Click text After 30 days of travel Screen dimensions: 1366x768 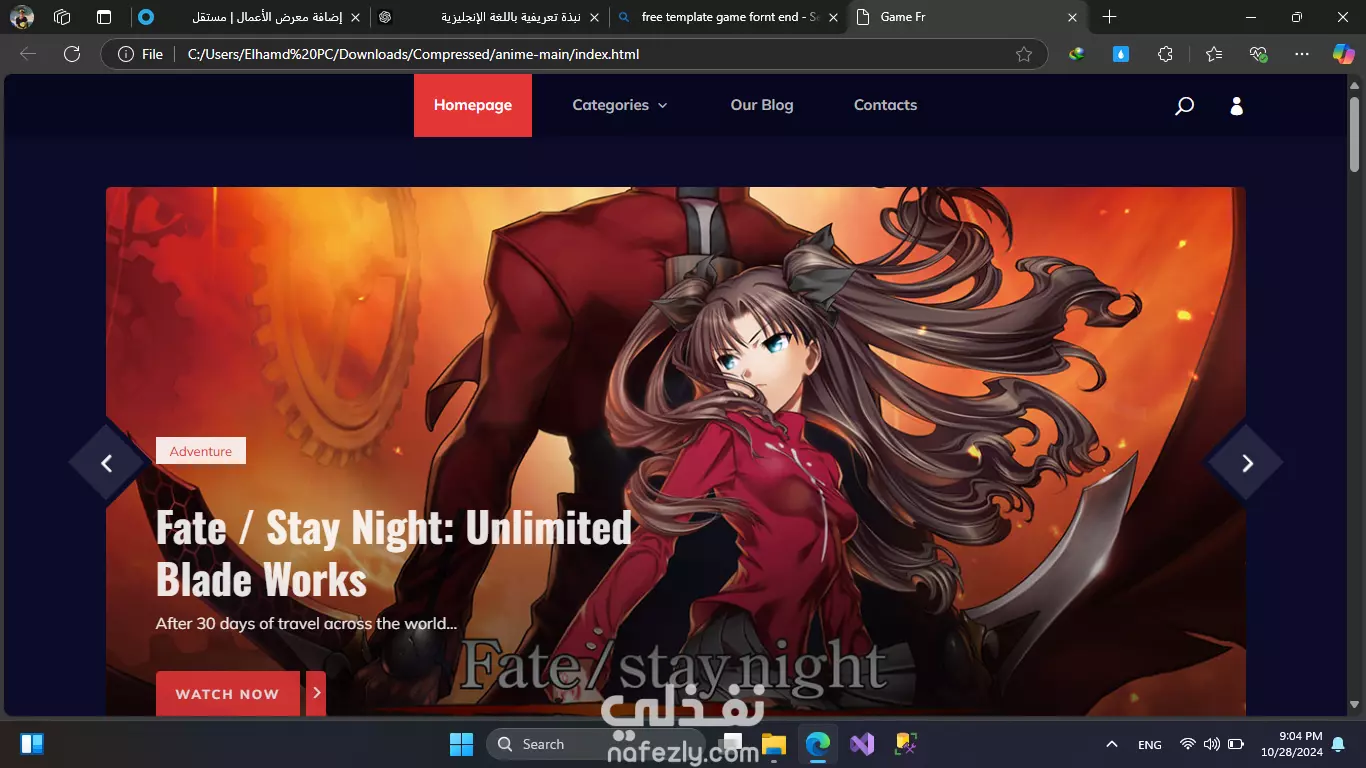tap(306, 623)
